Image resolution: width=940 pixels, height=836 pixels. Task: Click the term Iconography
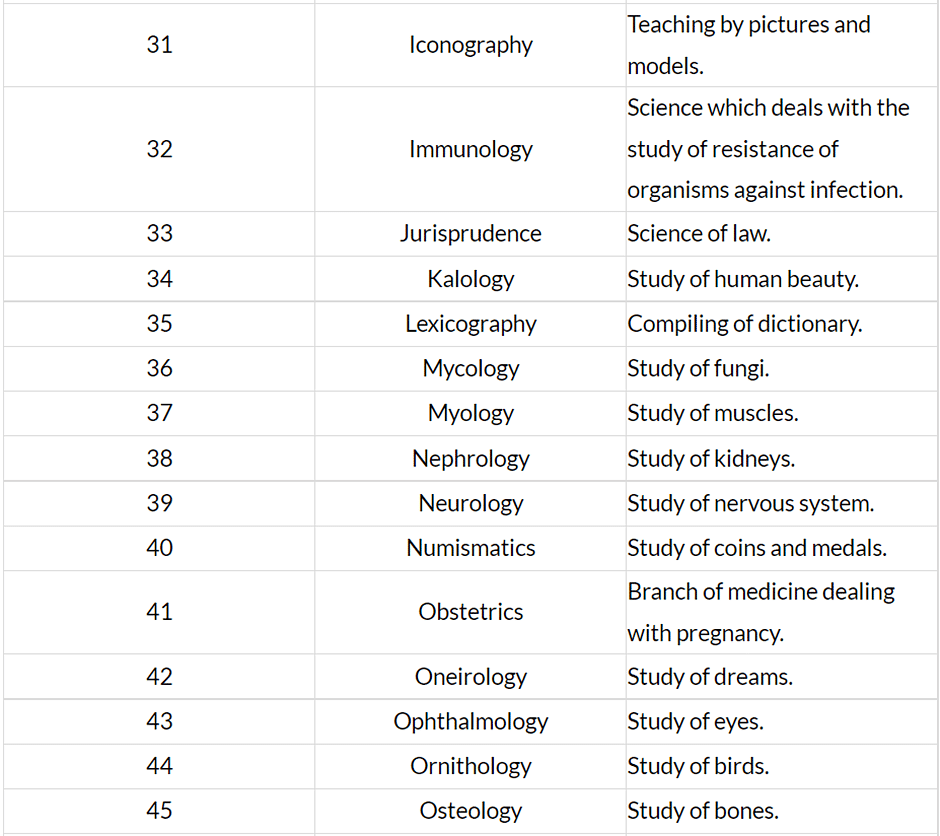tap(470, 45)
